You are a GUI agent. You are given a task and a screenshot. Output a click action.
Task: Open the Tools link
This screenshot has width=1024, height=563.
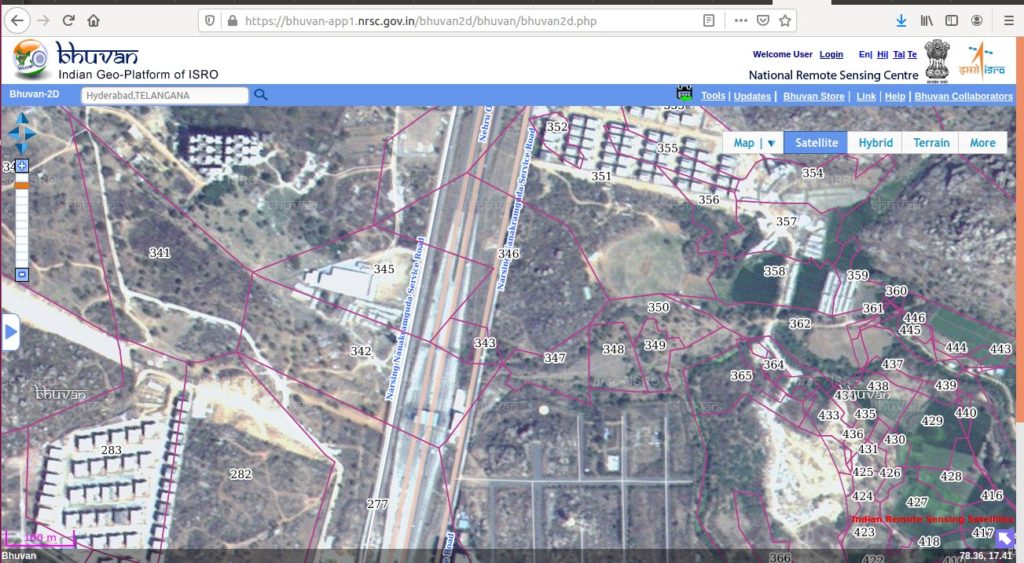click(x=713, y=96)
